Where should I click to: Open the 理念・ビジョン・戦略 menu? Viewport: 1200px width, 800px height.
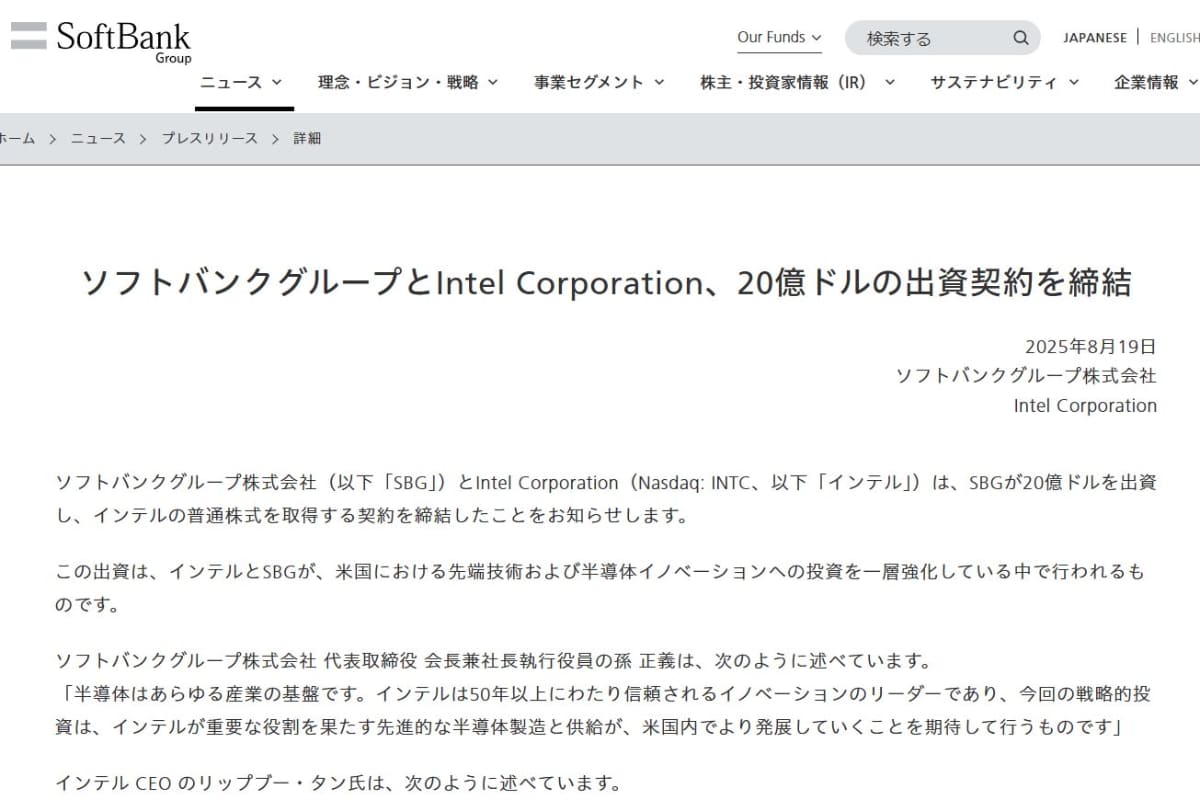click(x=408, y=82)
